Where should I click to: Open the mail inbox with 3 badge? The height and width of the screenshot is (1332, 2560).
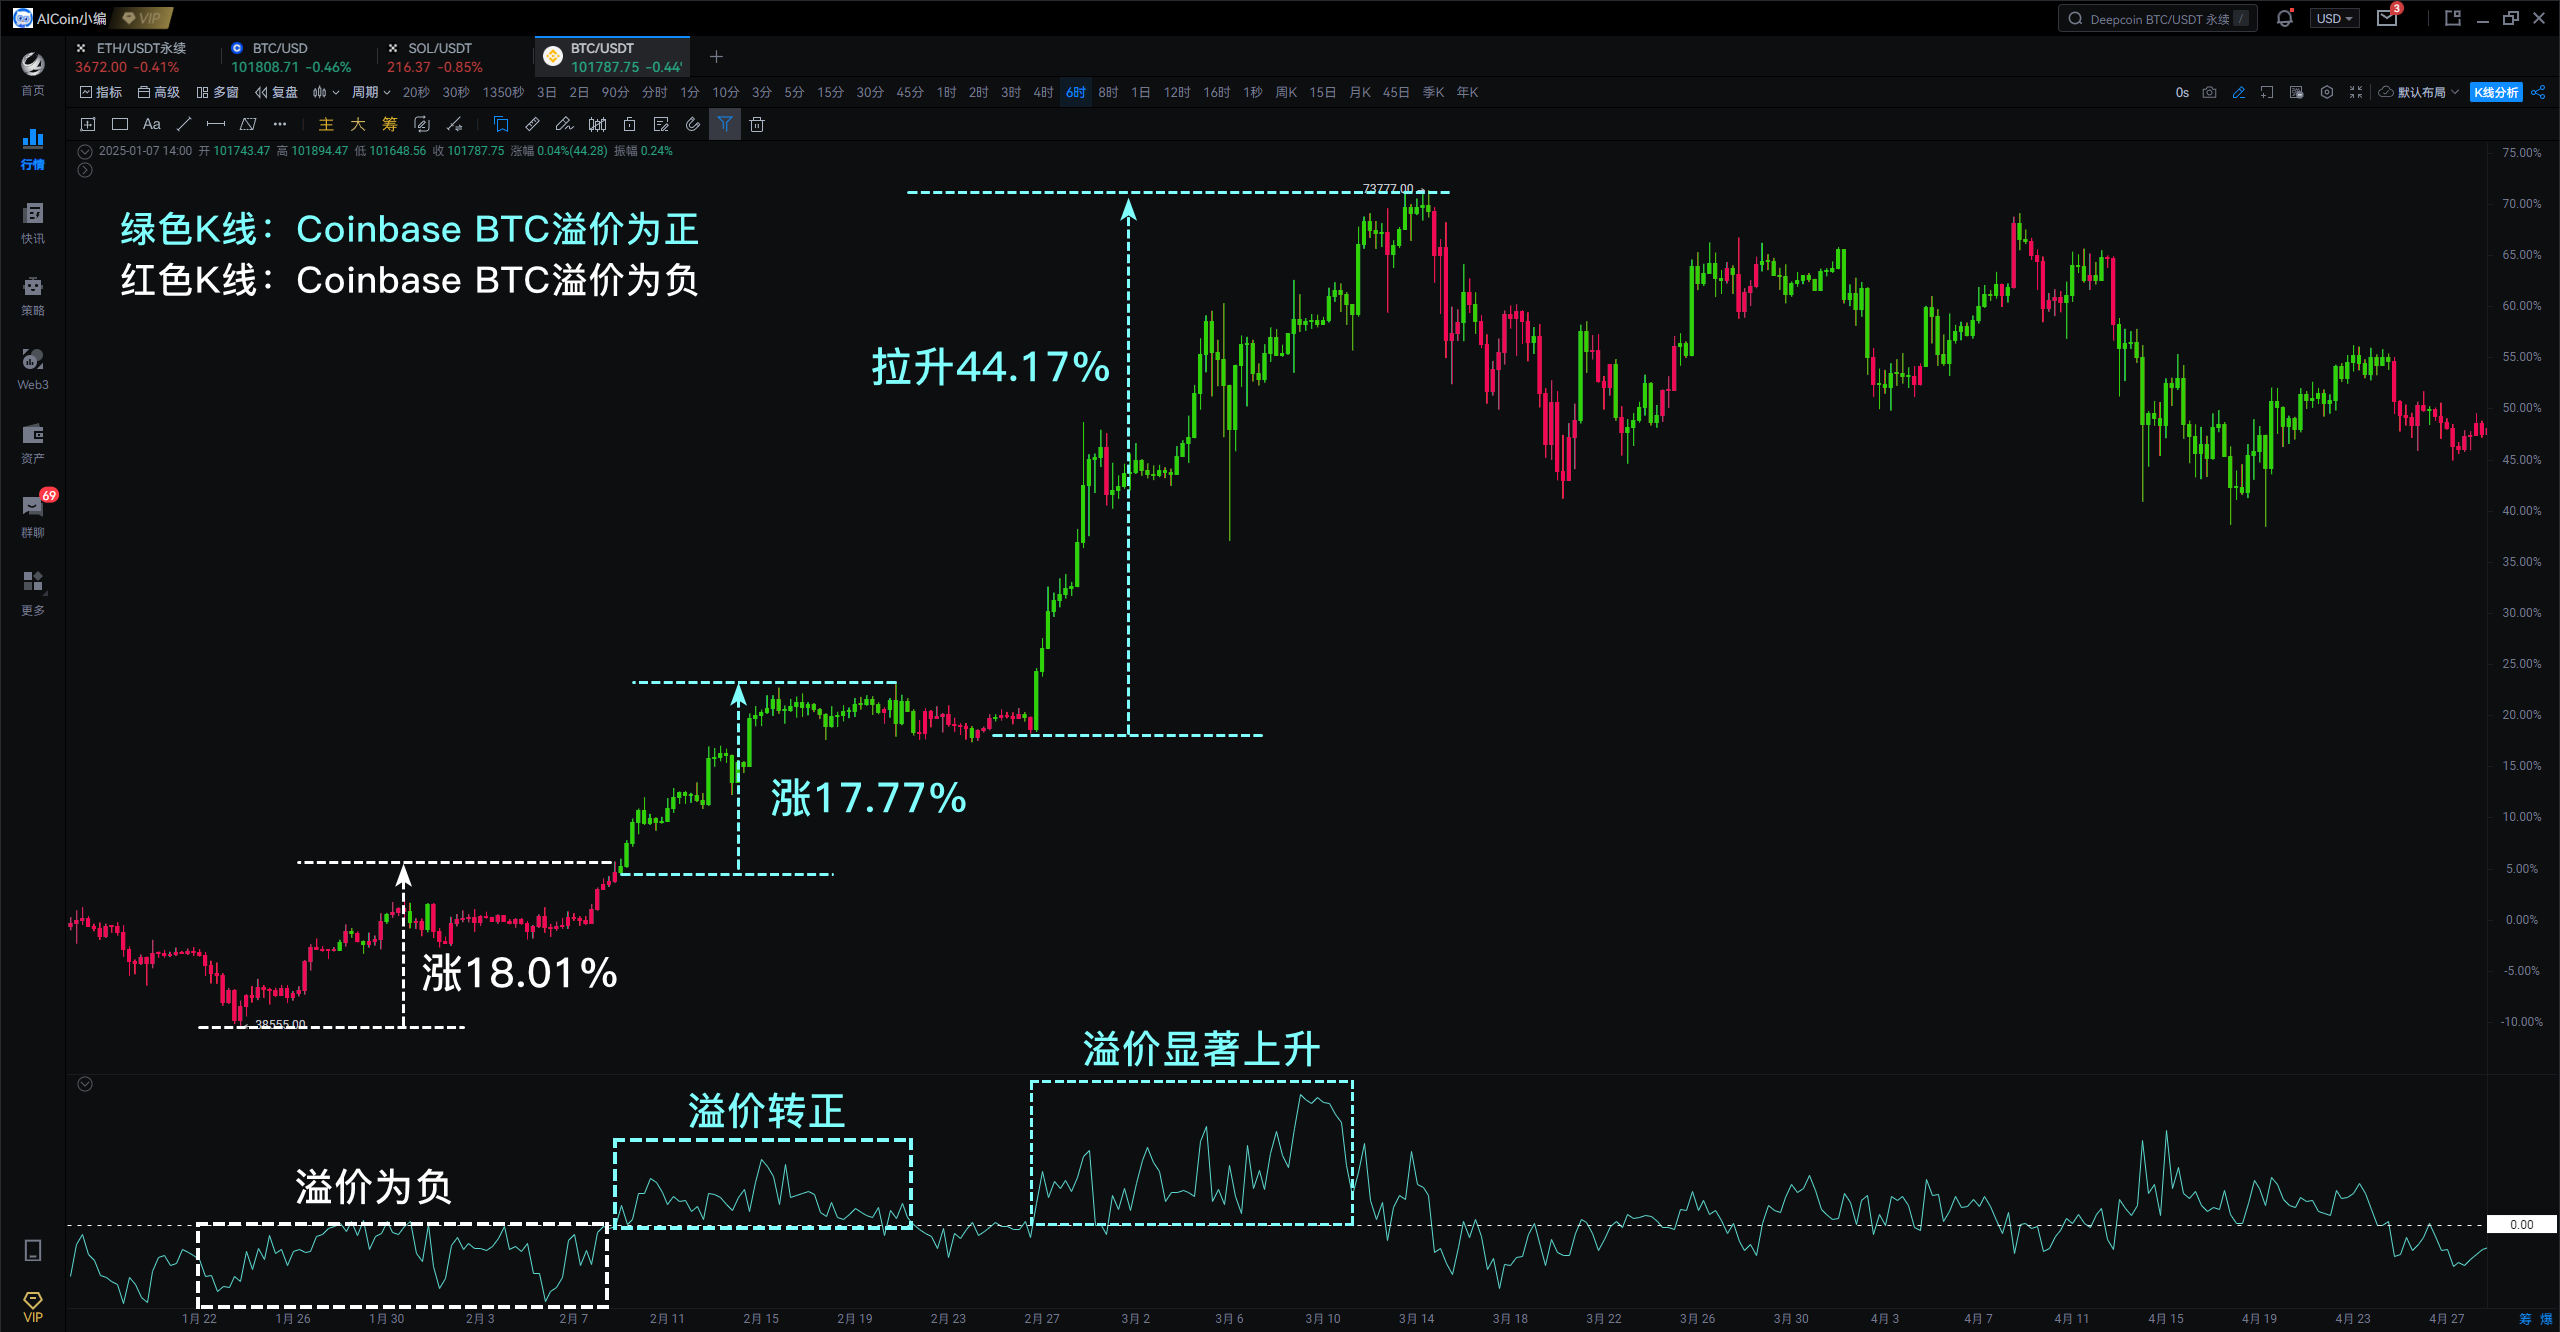[2387, 18]
